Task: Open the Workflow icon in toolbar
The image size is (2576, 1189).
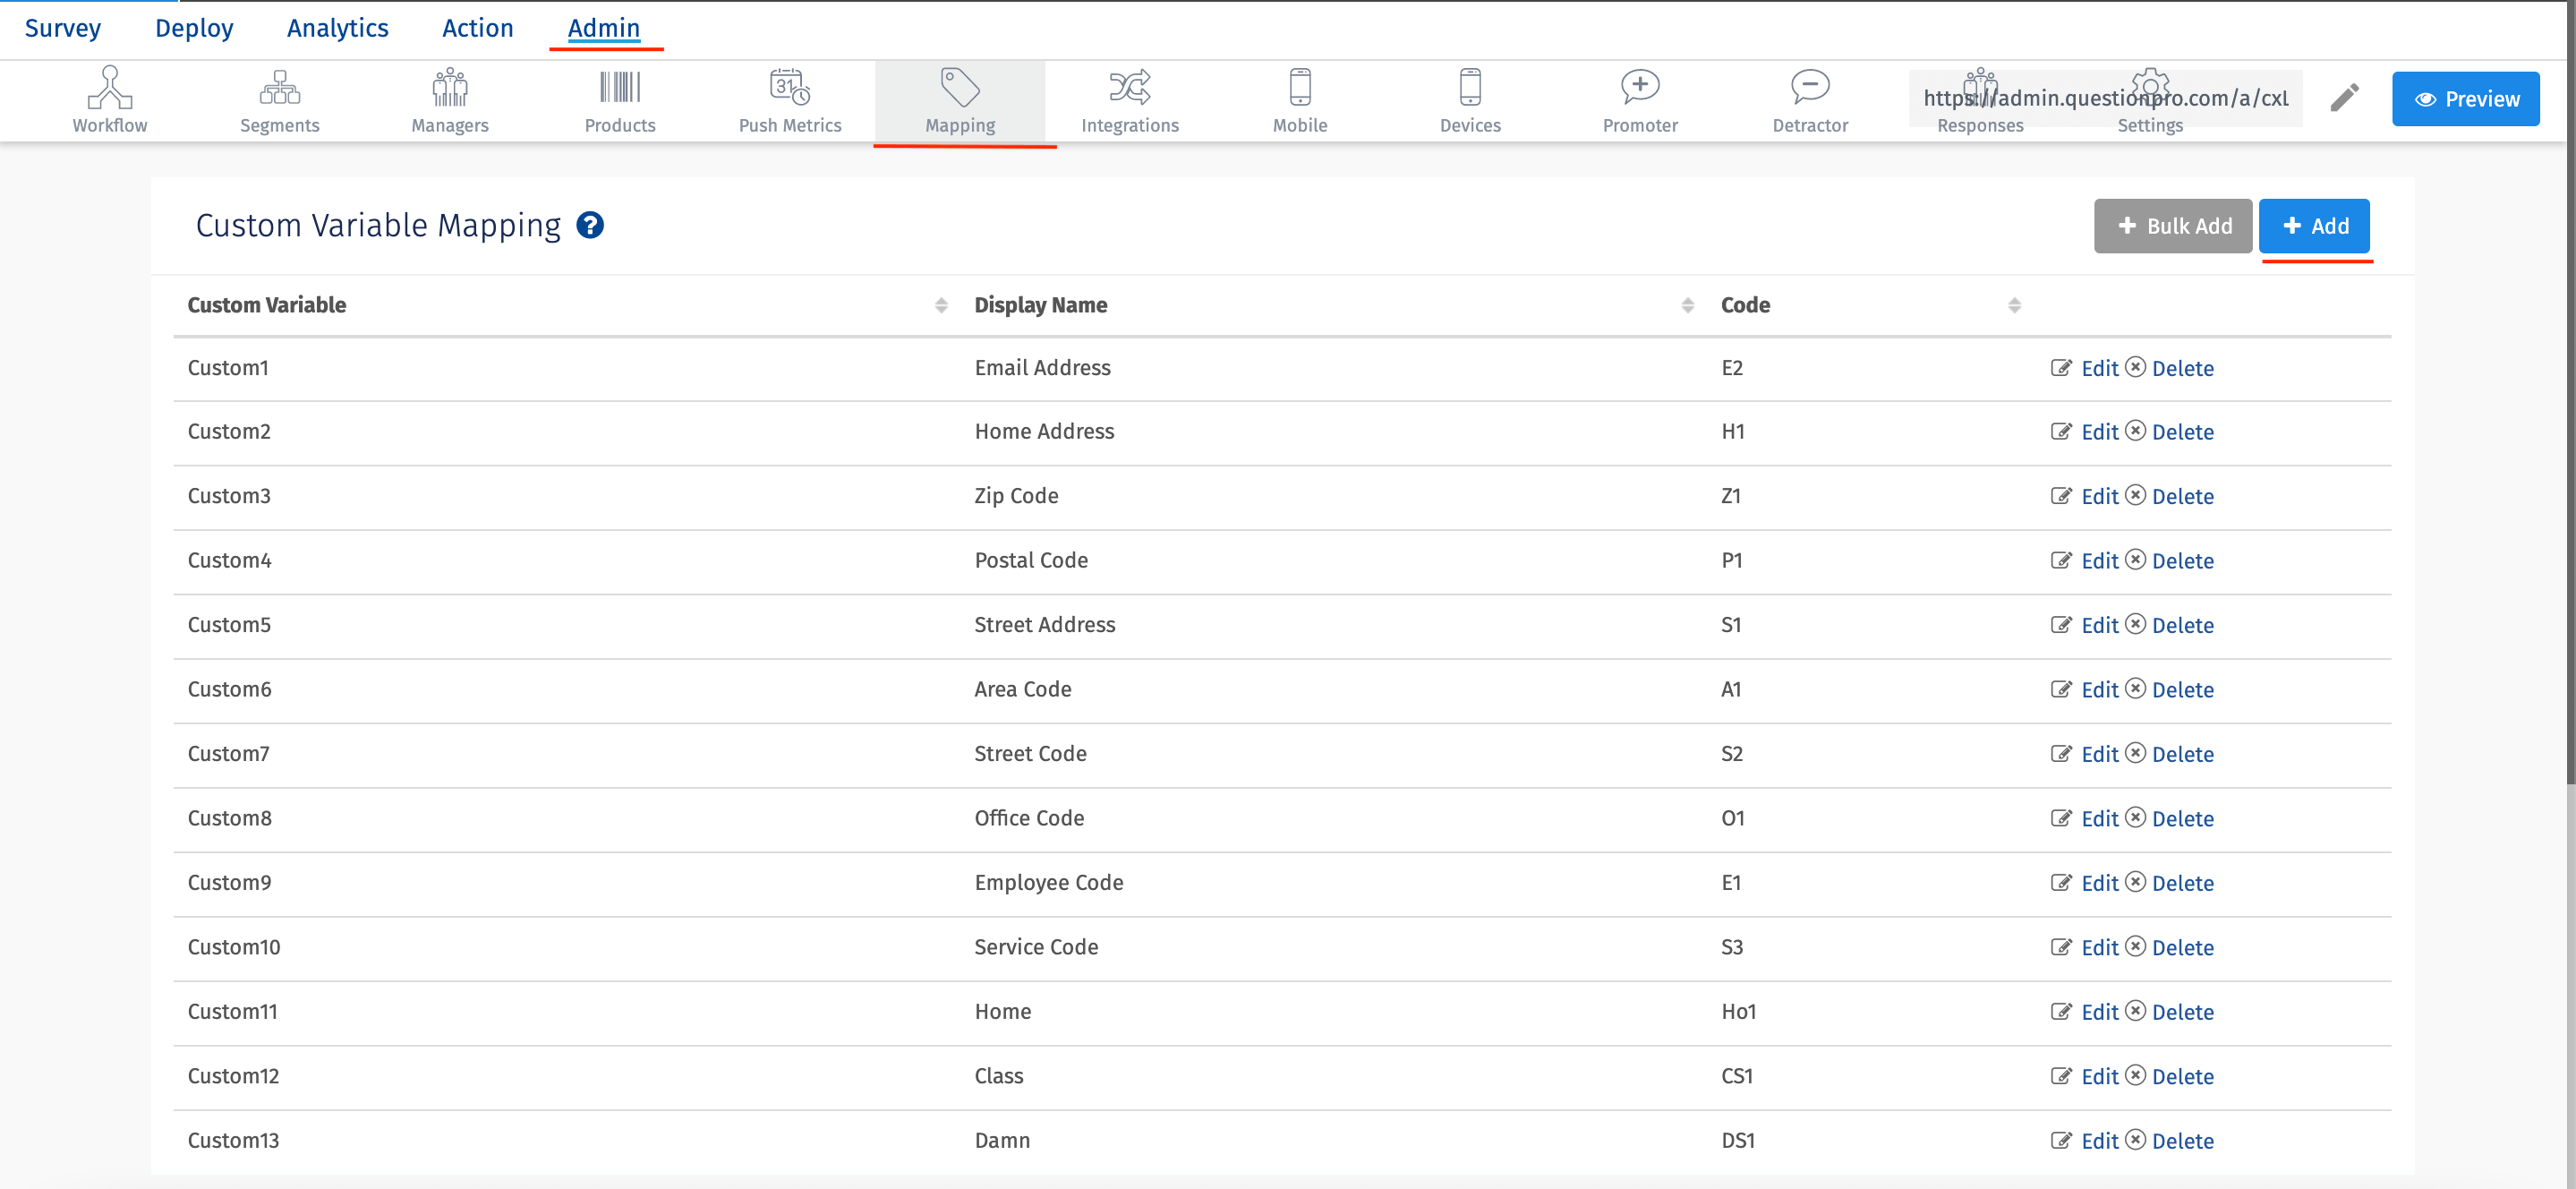Action: click(110, 88)
